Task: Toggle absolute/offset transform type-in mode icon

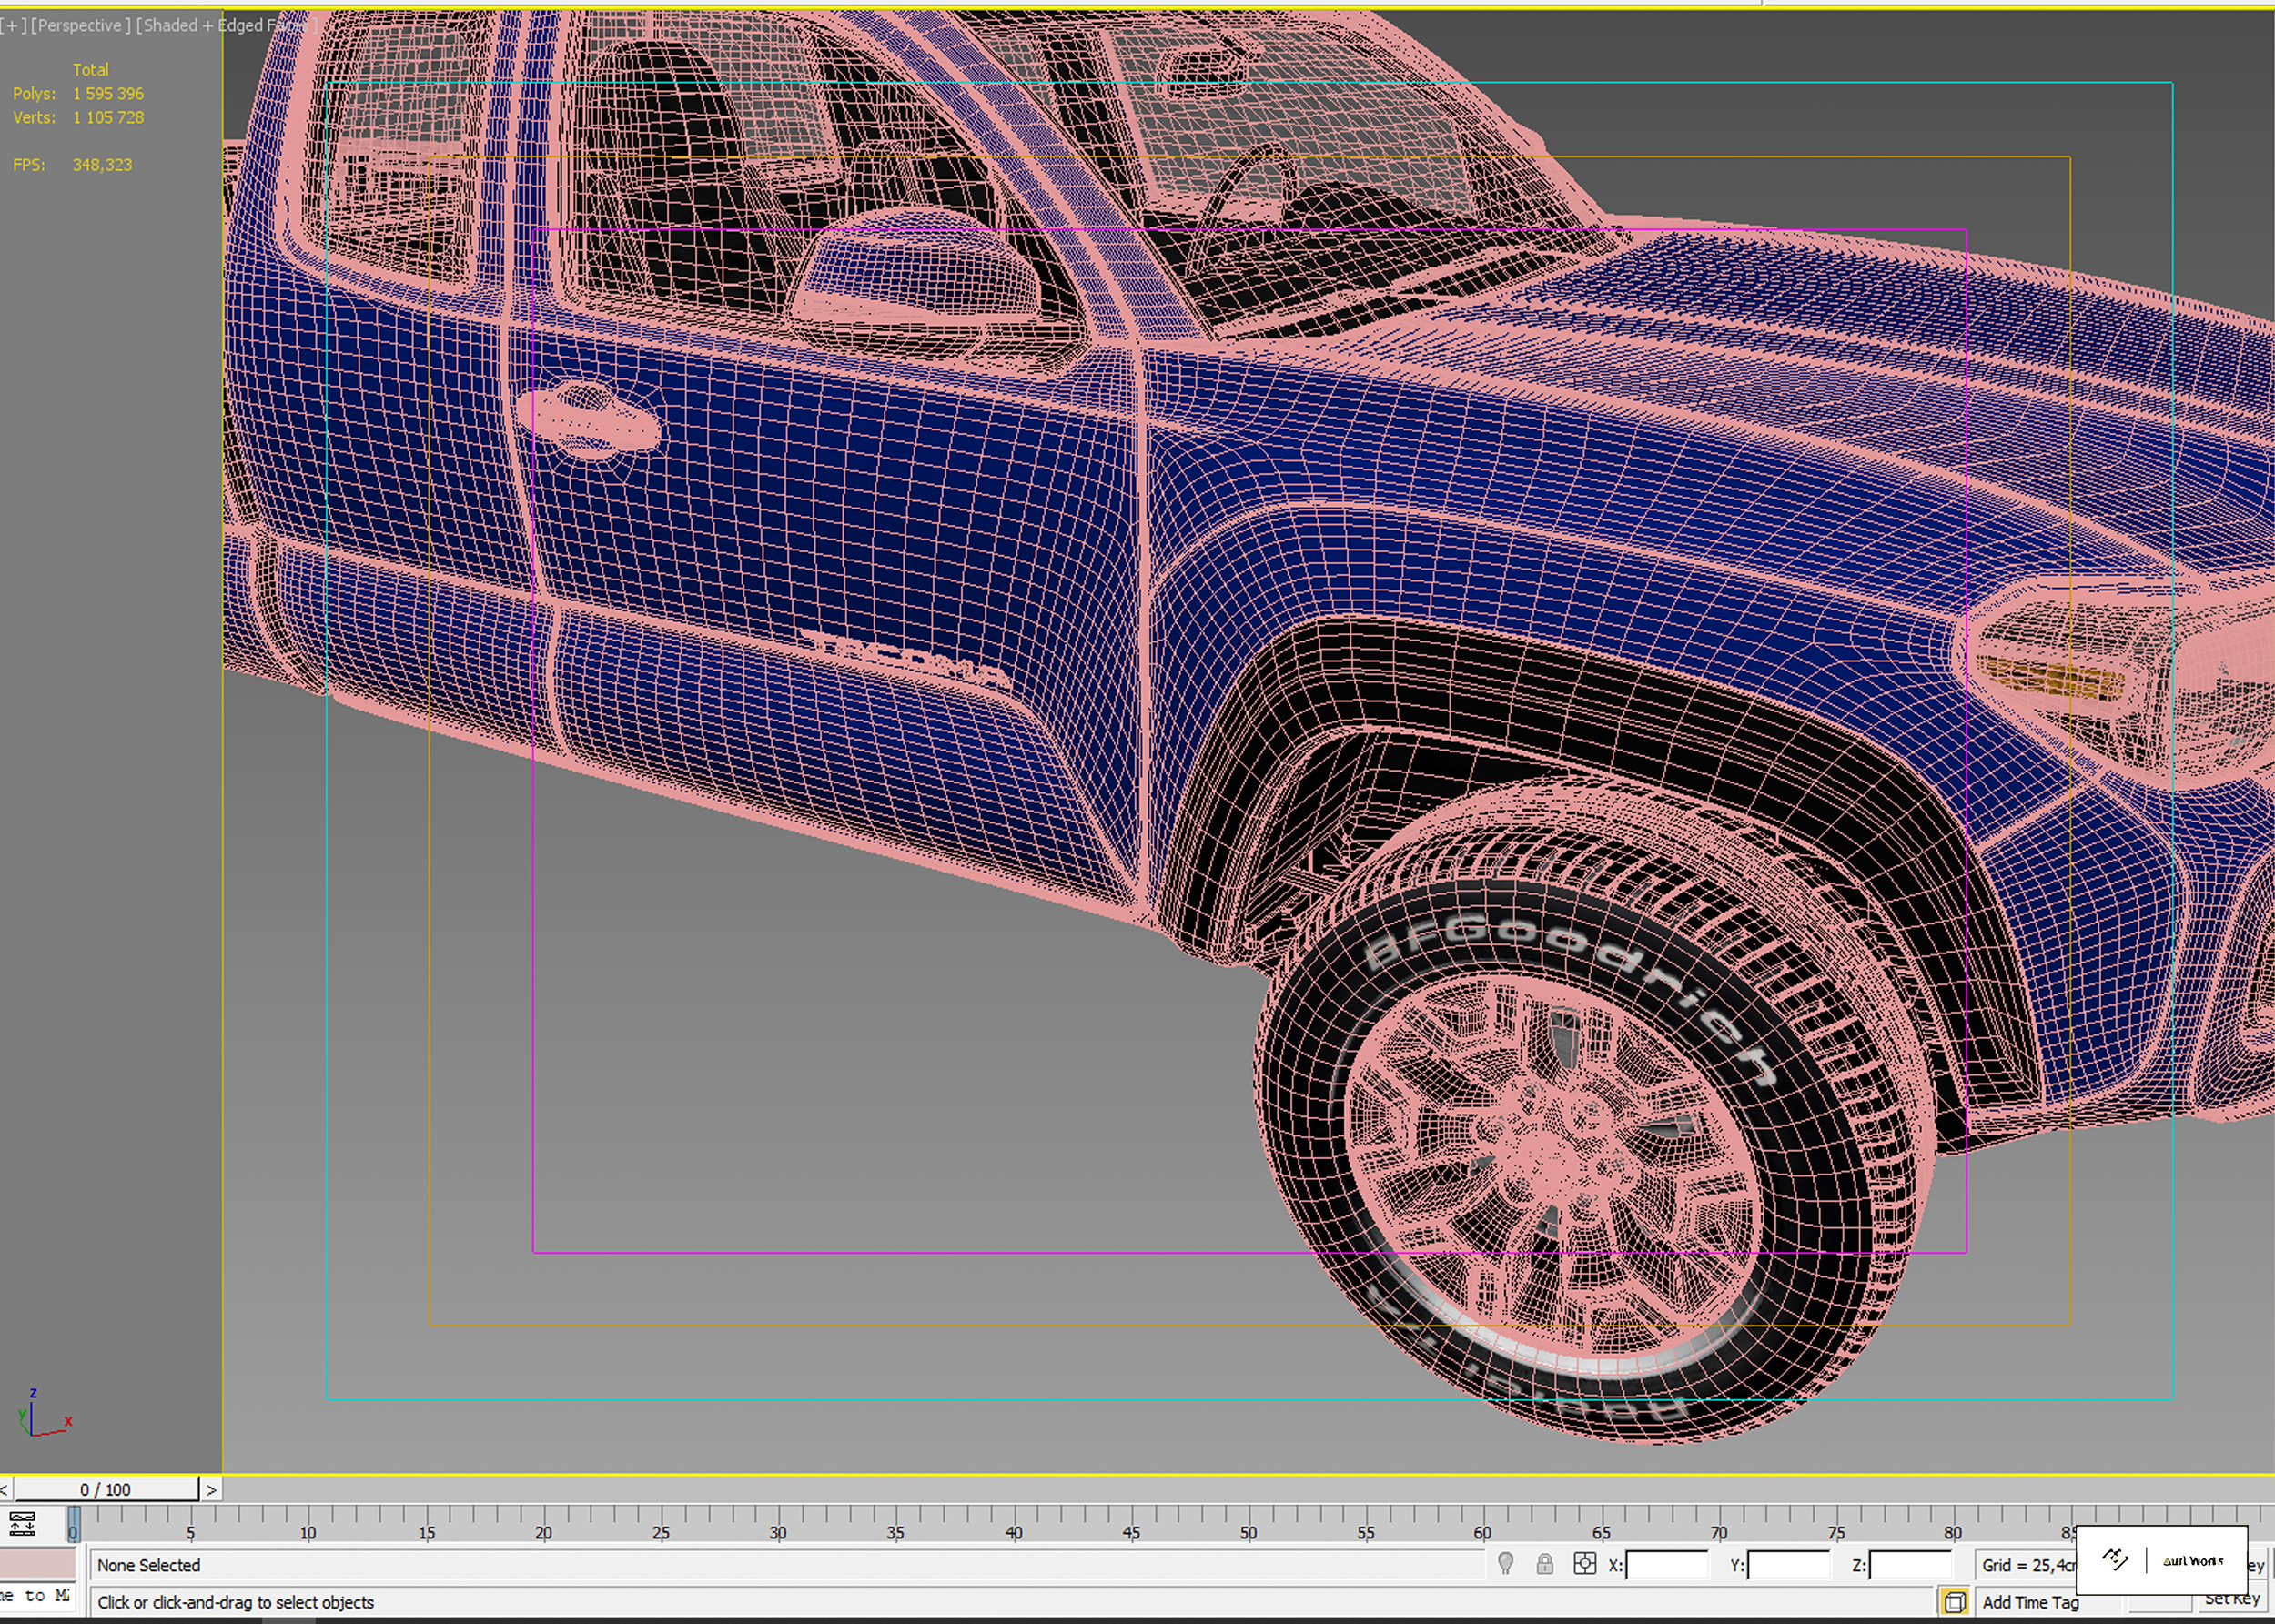Action: (x=1585, y=1564)
